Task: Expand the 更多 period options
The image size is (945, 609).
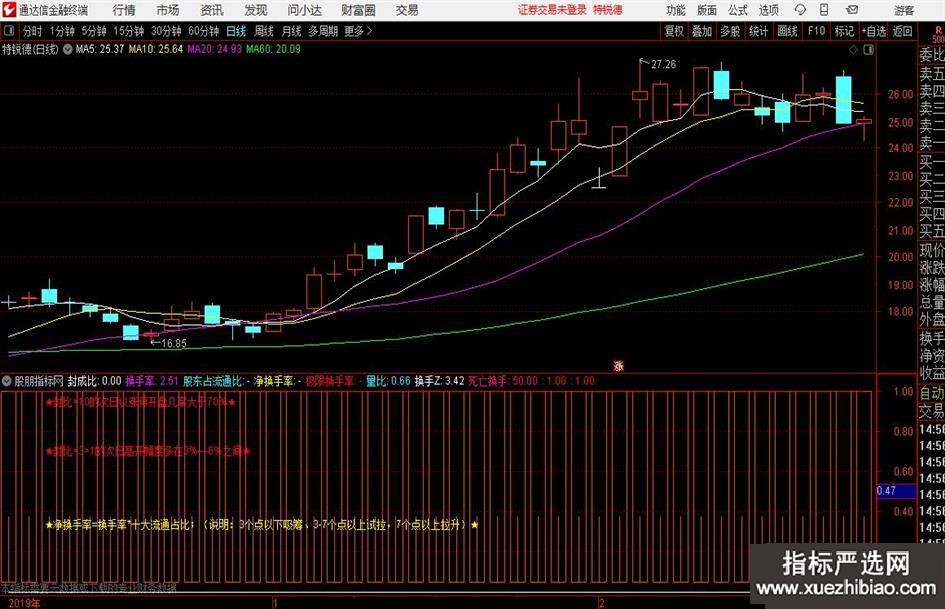Action: pyautogui.click(x=358, y=31)
